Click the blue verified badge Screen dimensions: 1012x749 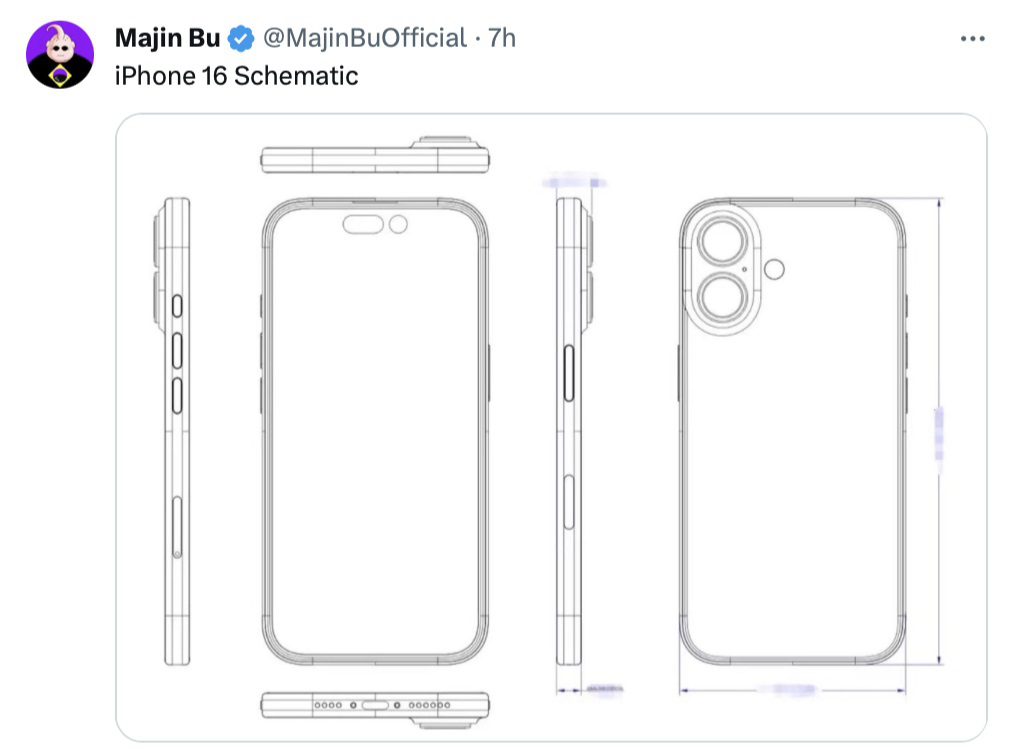[241, 39]
